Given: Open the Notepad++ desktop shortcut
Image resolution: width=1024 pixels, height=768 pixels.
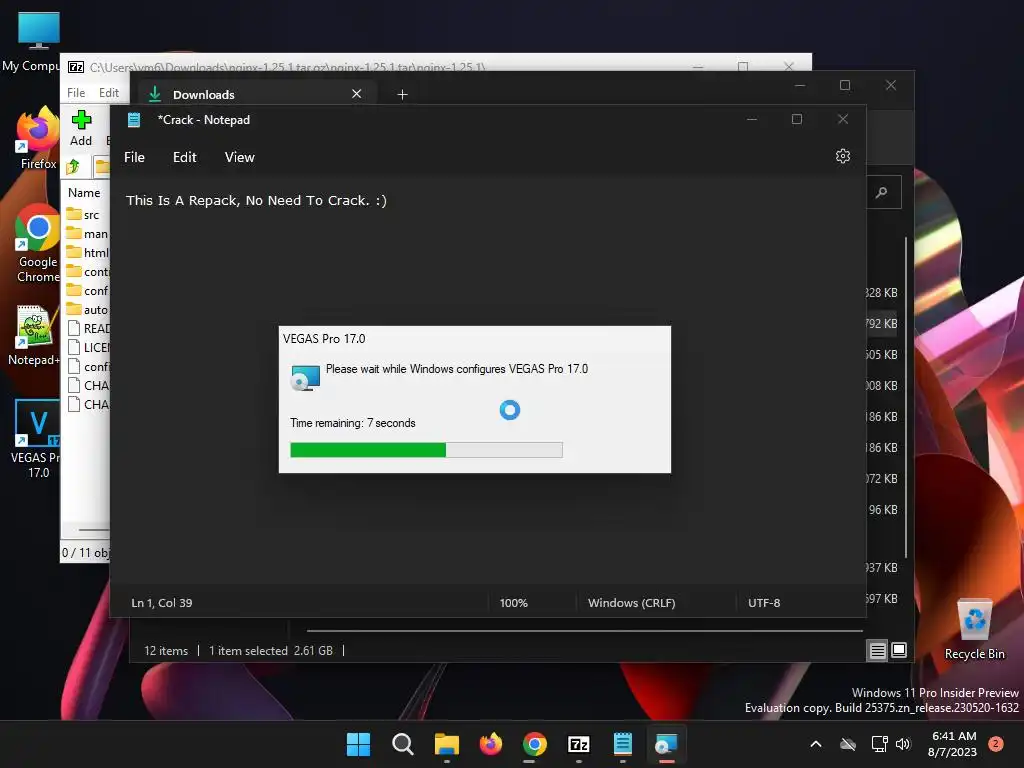Looking at the screenshot, I should [34, 336].
